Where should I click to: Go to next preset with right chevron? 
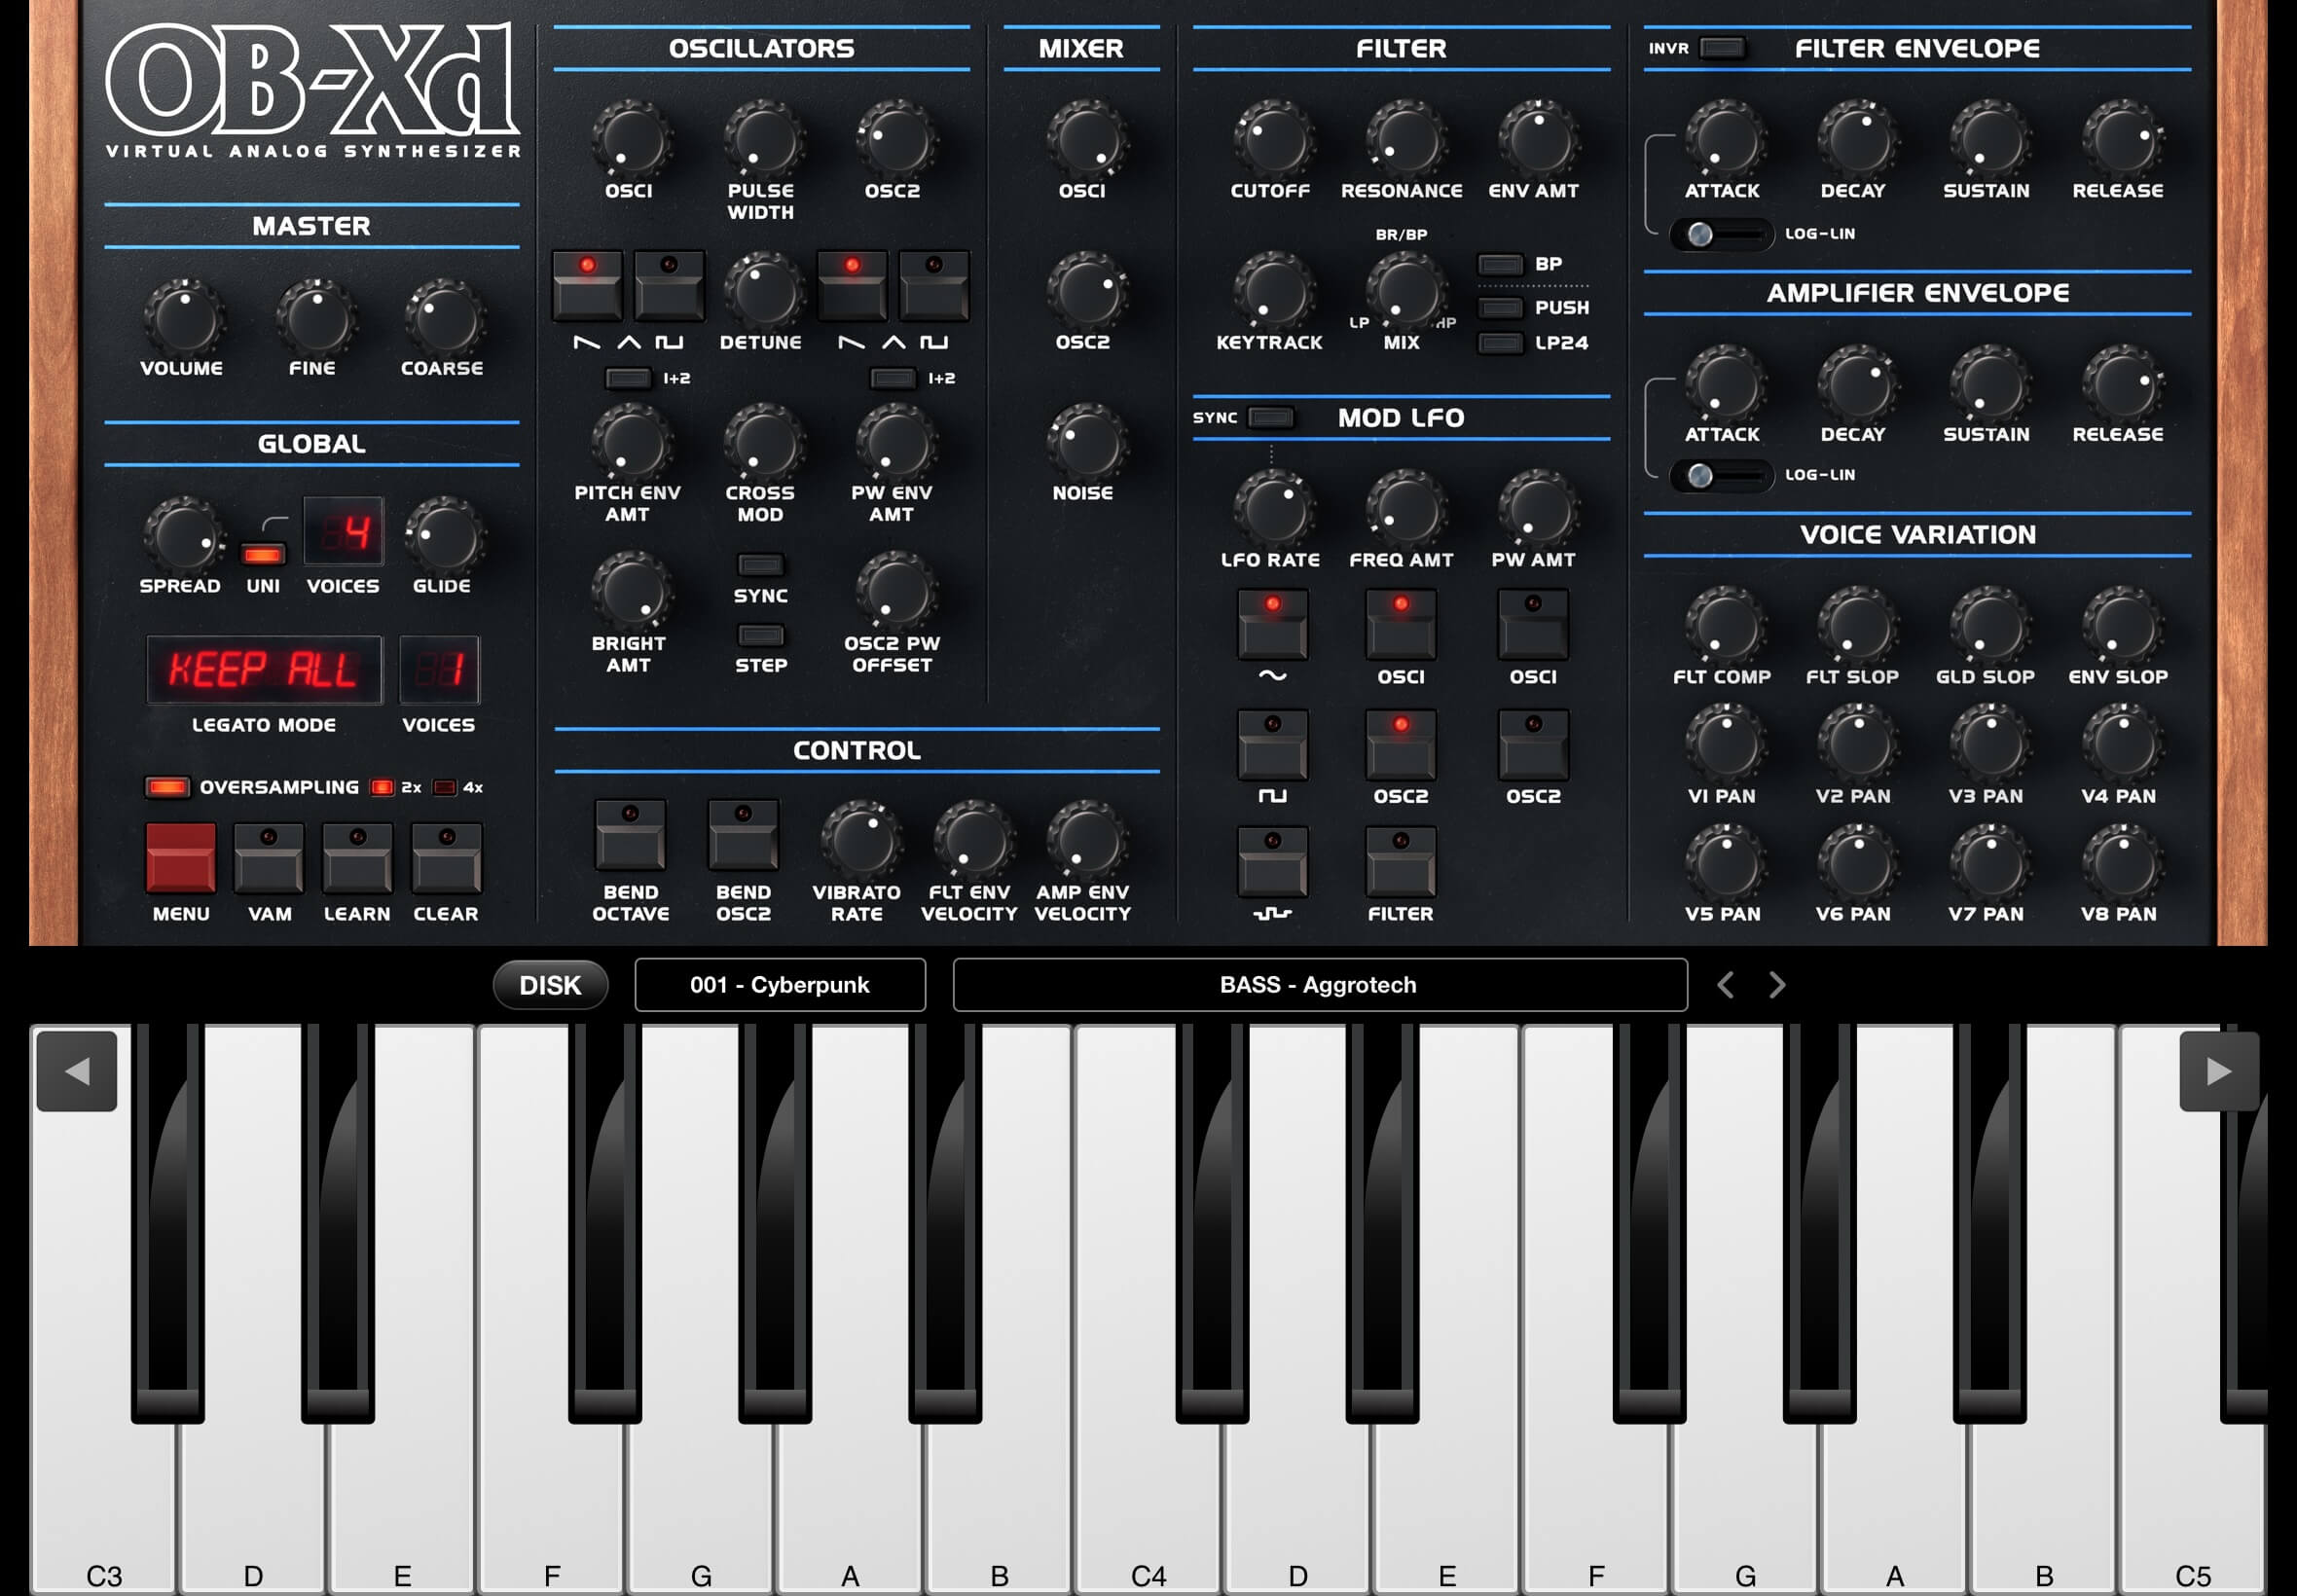1777,985
